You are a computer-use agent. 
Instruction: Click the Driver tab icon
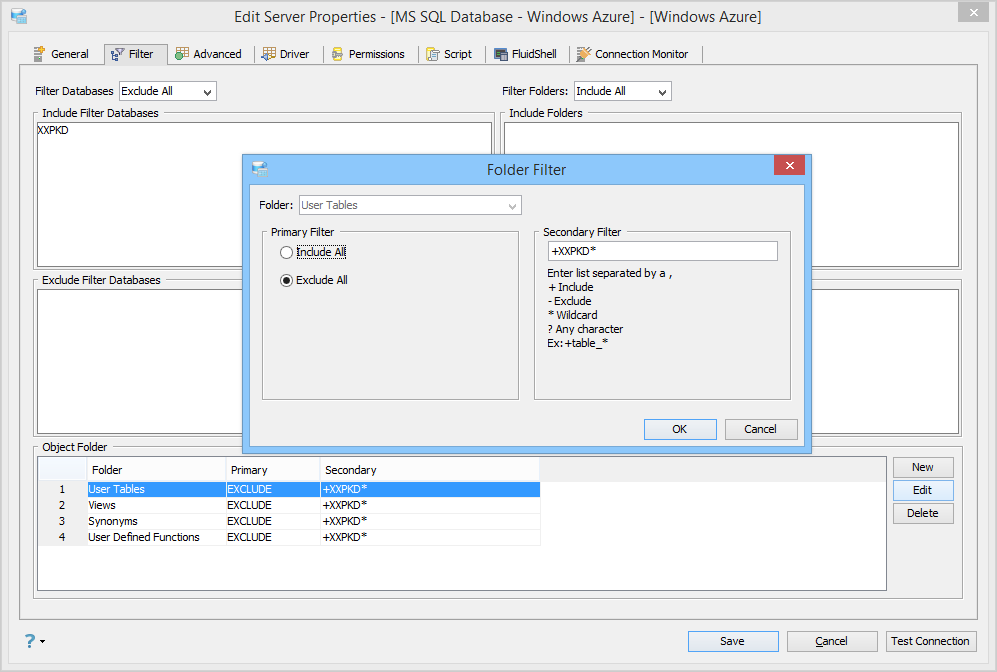click(269, 54)
